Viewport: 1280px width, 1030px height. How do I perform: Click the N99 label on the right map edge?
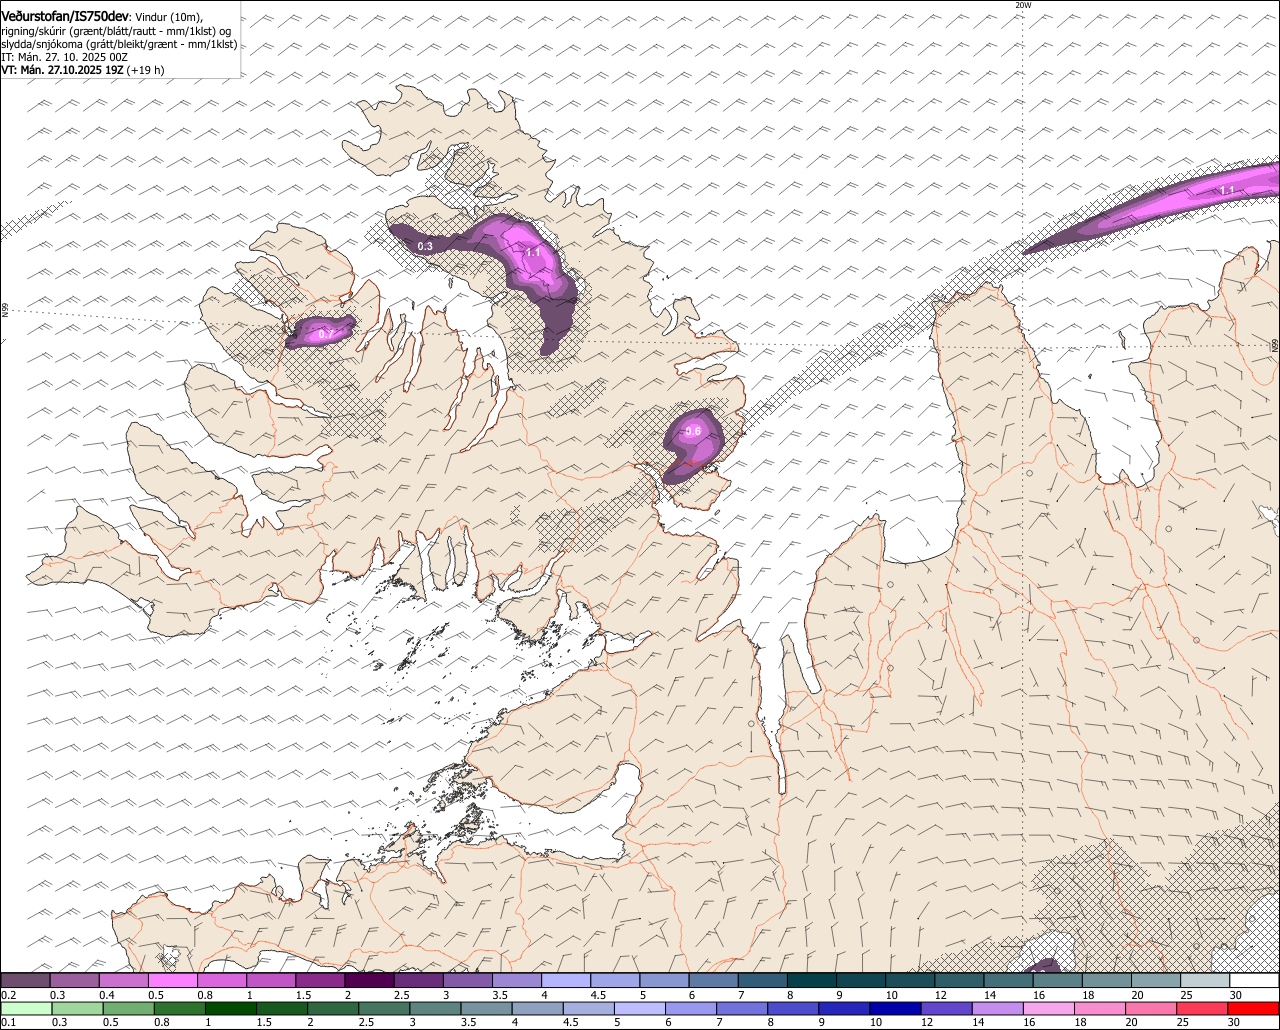click(1275, 345)
